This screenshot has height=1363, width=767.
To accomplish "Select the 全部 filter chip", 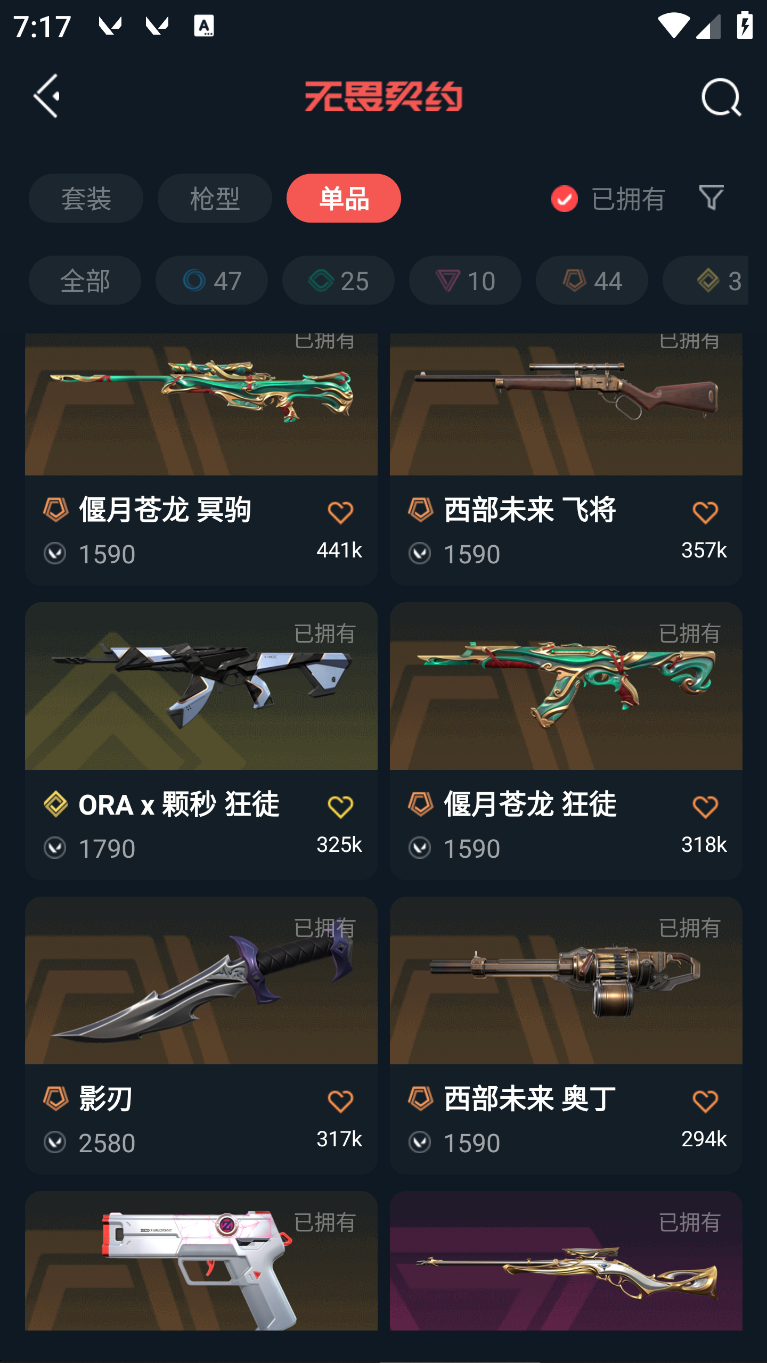I will [x=85, y=280].
